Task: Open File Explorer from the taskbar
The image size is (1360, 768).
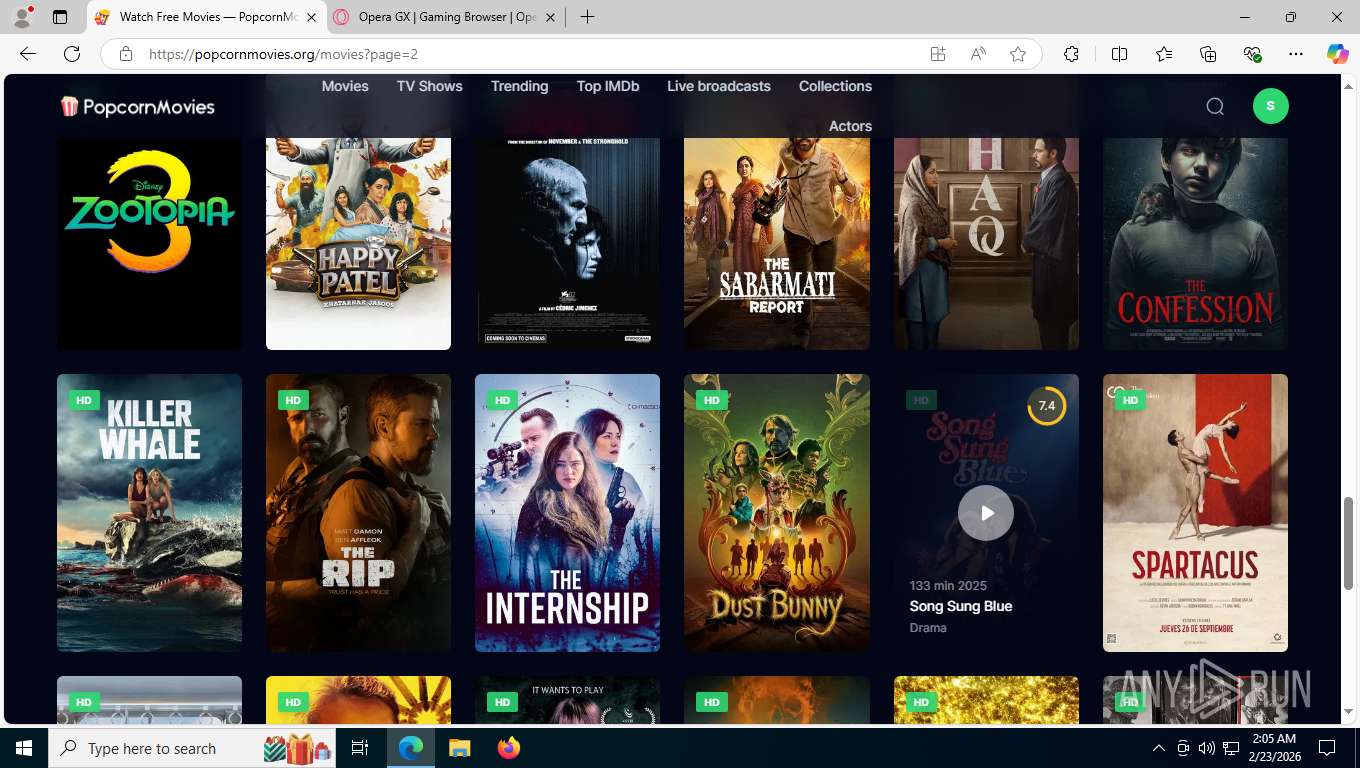Action: click(x=459, y=748)
